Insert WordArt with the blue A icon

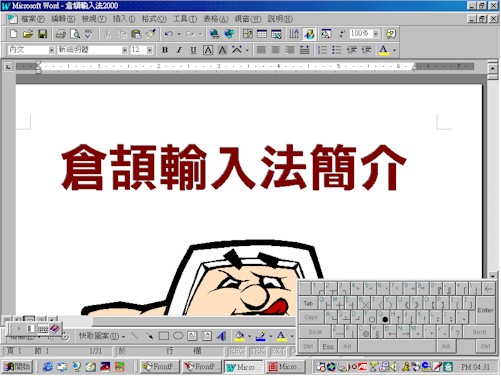[221, 336]
